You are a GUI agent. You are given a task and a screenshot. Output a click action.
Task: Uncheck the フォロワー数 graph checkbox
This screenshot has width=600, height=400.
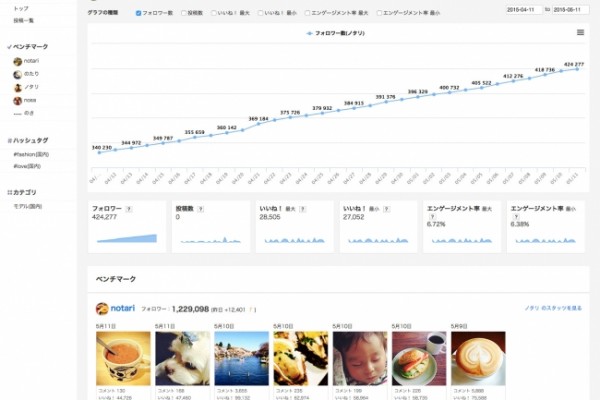click(139, 13)
